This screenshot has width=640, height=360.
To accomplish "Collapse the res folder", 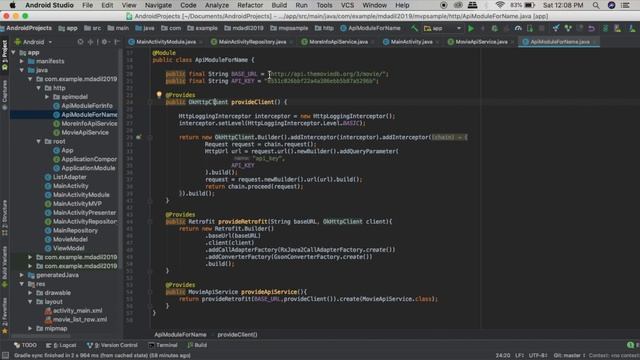I will tap(22, 284).
